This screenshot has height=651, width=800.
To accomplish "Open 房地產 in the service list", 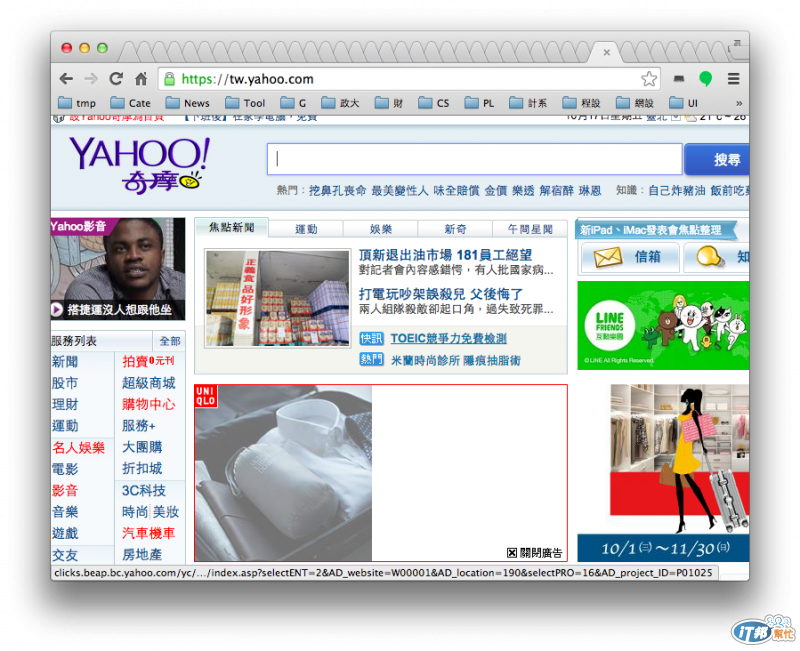I will click(142, 555).
